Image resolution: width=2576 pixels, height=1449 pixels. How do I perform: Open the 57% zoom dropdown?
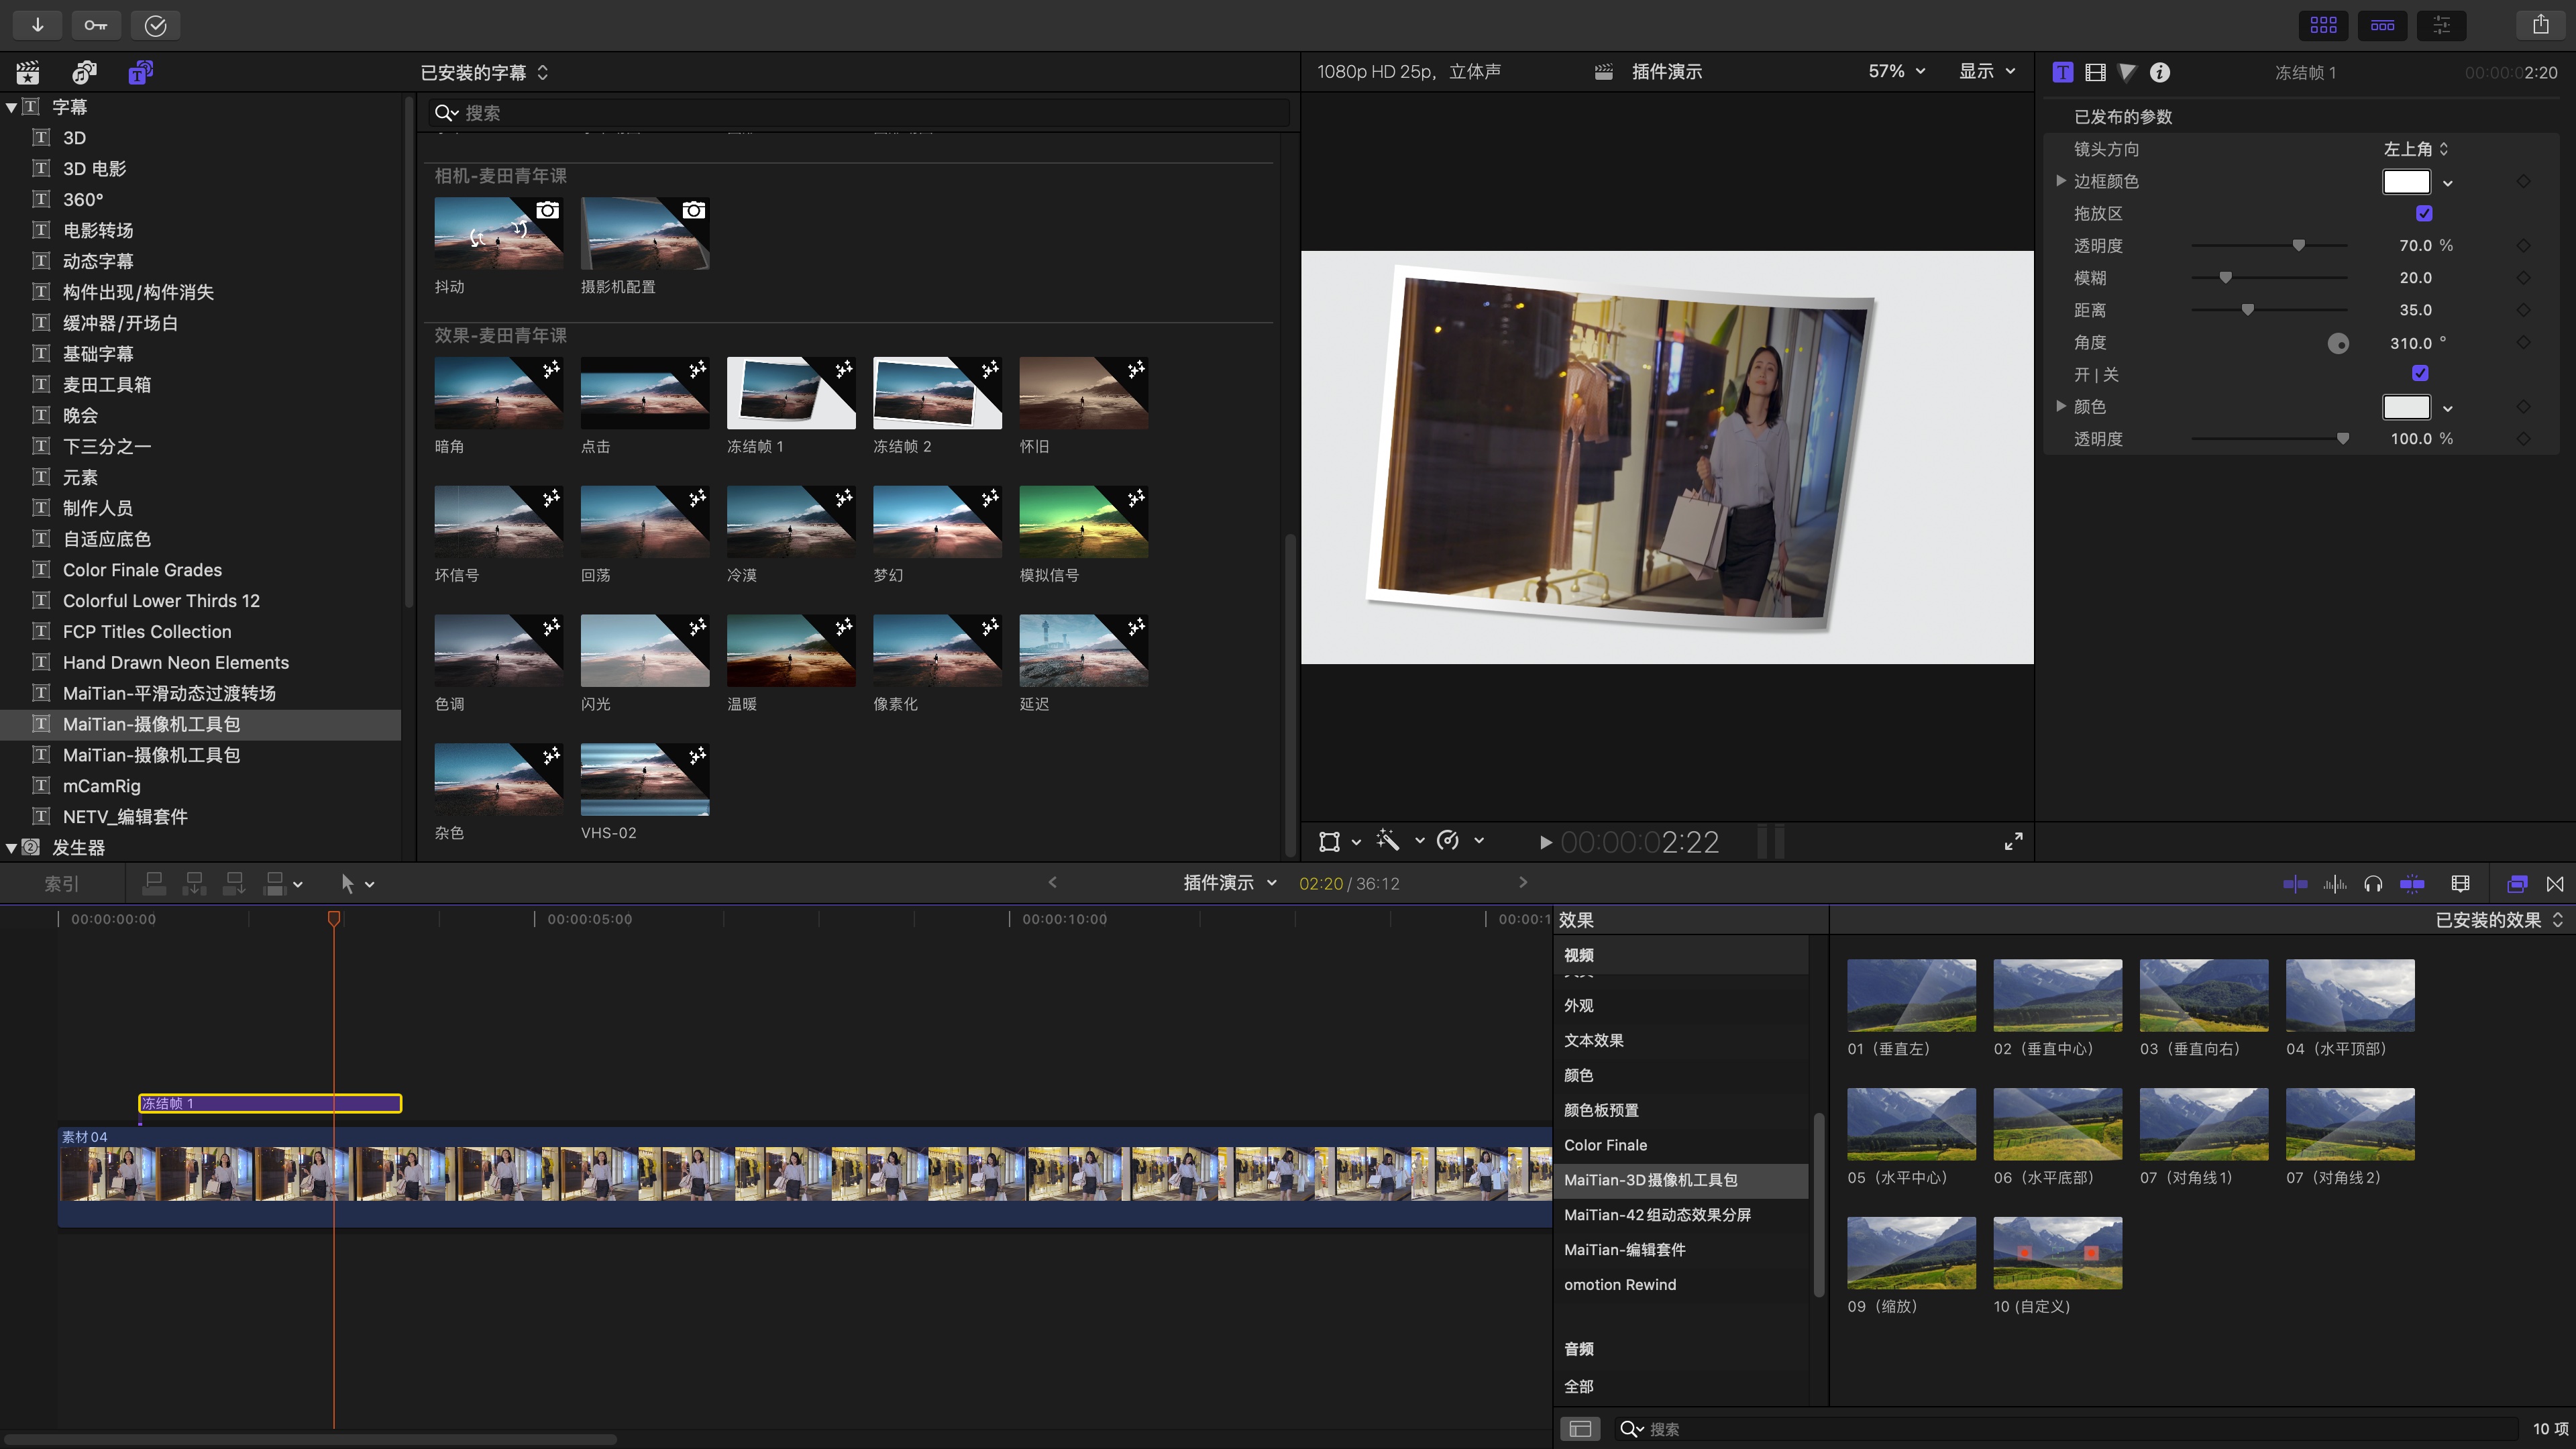pos(1896,72)
